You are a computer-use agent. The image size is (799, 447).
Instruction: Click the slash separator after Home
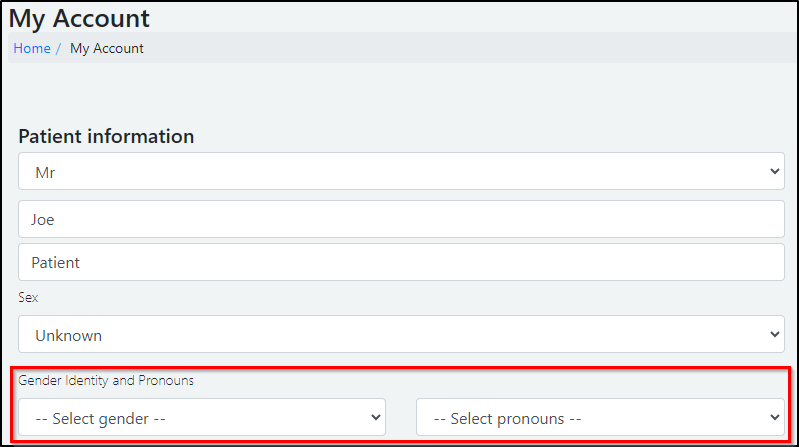pos(58,48)
